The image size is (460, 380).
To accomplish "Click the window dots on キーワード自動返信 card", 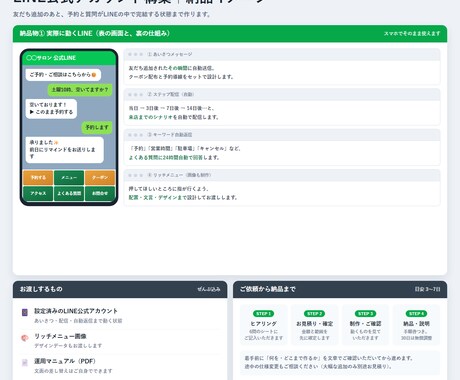I will pyautogui.click(x=135, y=135).
